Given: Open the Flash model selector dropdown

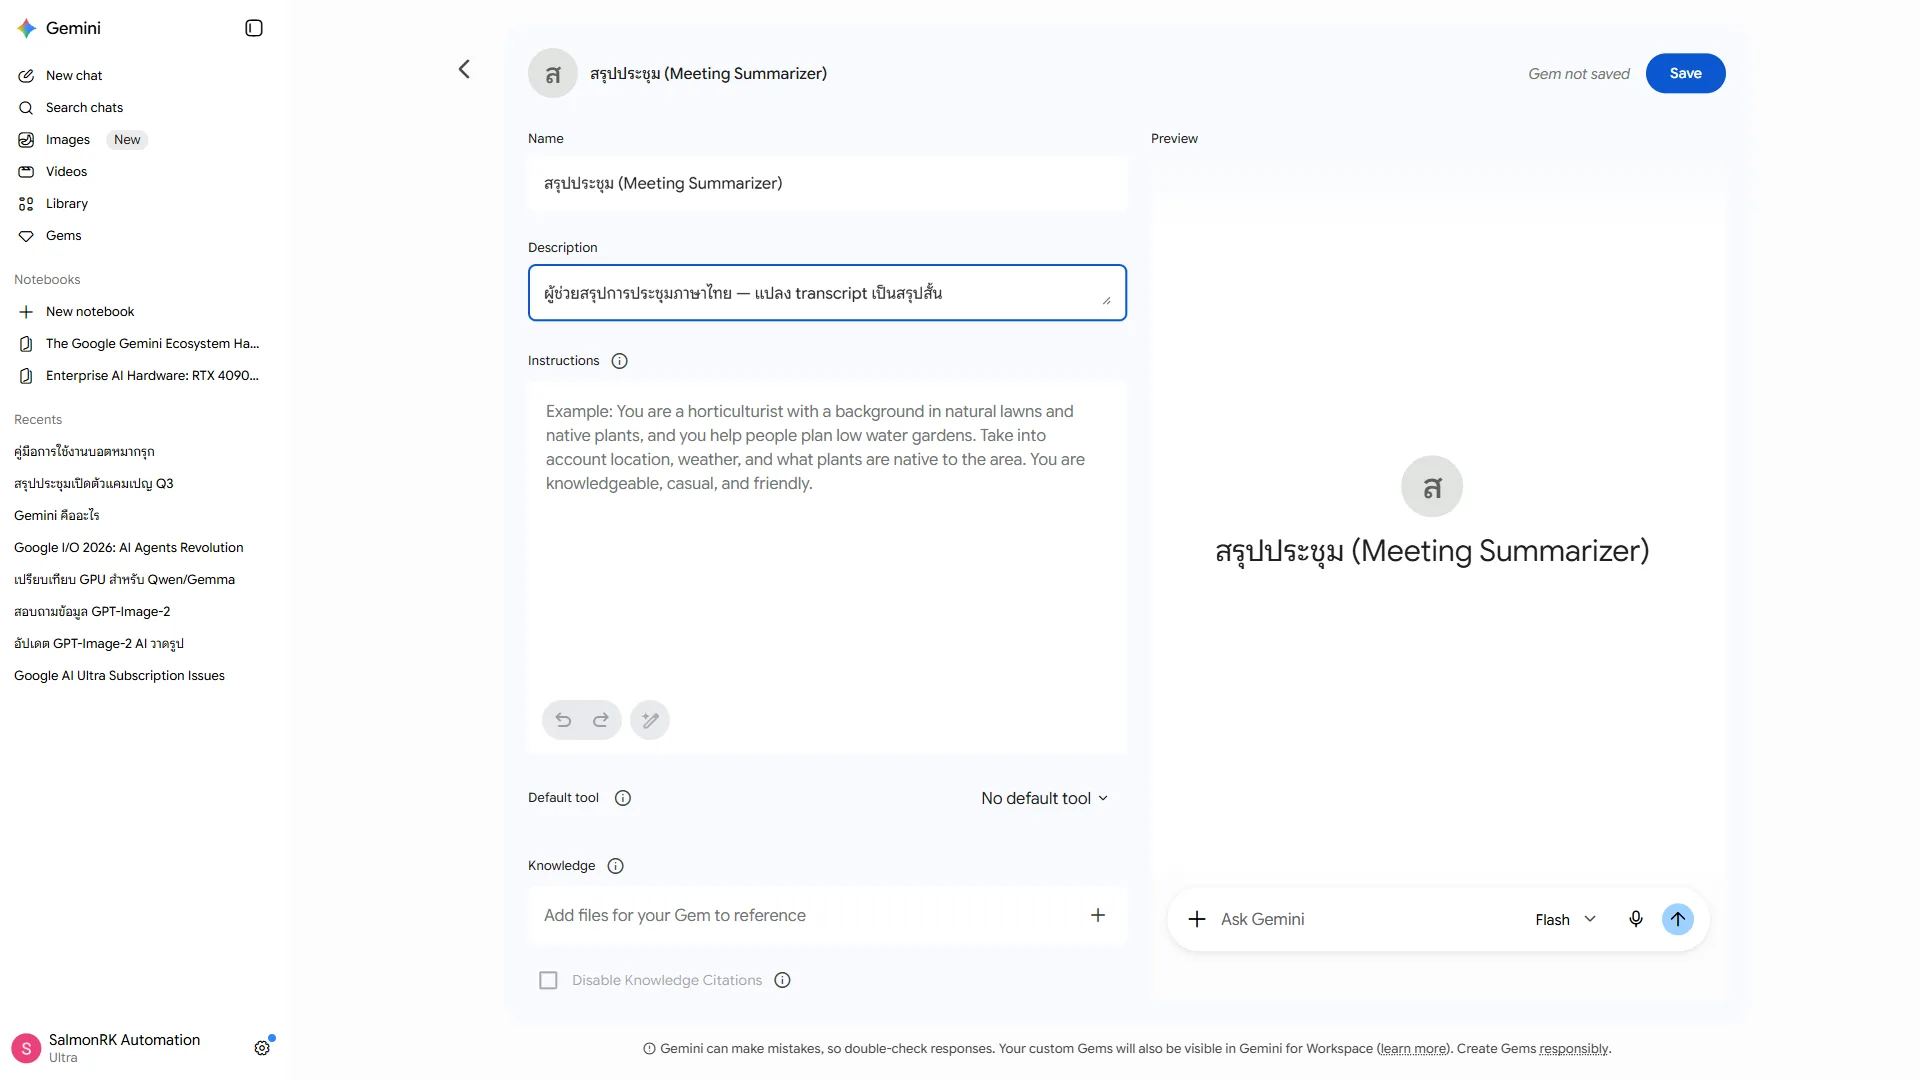Looking at the screenshot, I should [x=1566, y=920].
